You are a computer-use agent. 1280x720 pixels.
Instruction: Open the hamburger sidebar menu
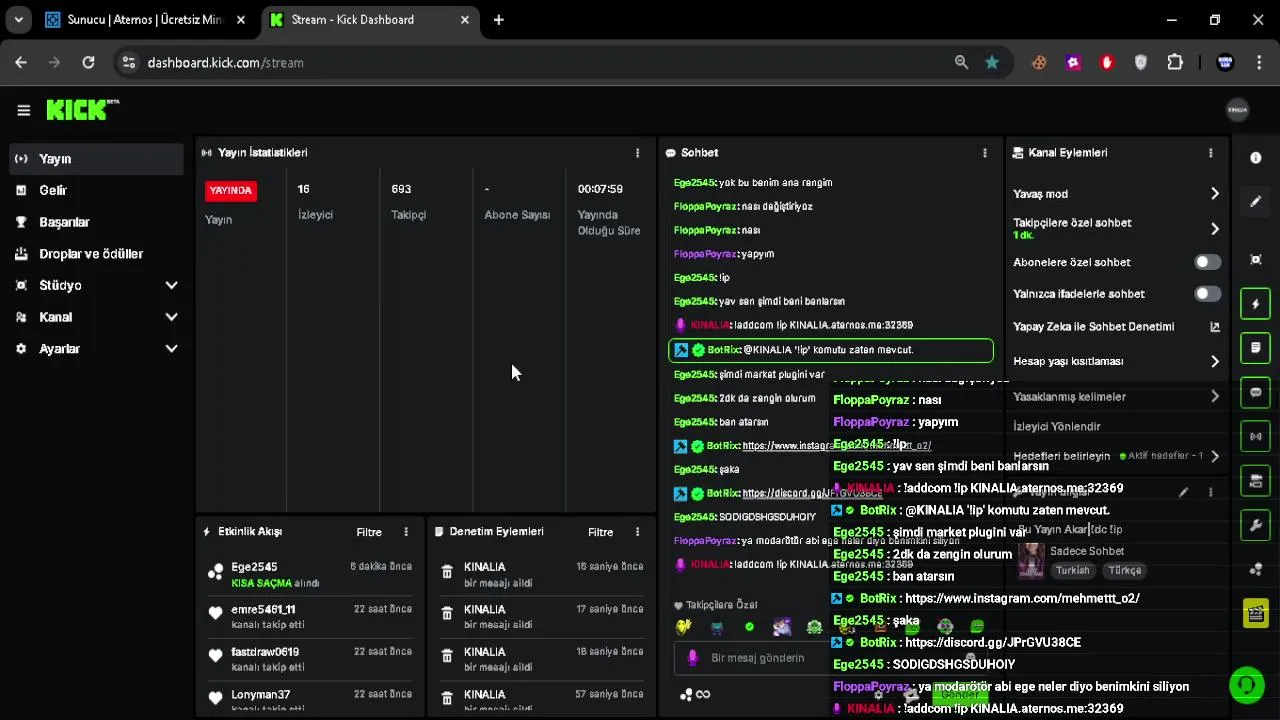click(x=23, y=111)
